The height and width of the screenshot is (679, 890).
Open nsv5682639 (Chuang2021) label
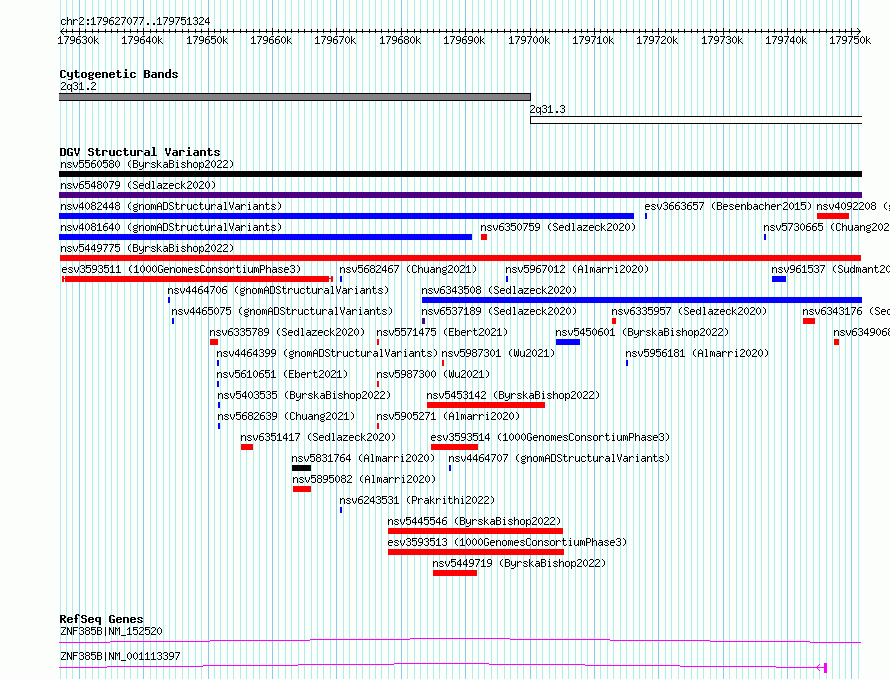tap(286, 416)
